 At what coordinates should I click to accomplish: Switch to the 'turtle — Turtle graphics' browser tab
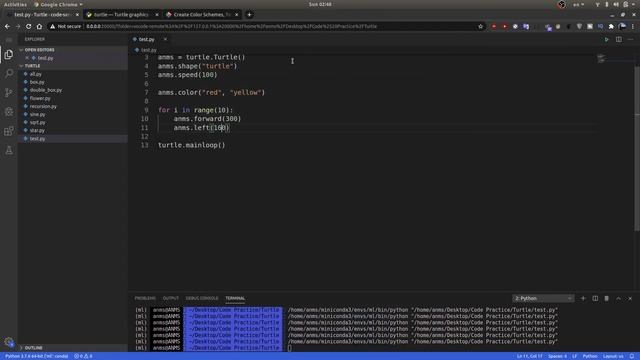[x=121, y=15]
